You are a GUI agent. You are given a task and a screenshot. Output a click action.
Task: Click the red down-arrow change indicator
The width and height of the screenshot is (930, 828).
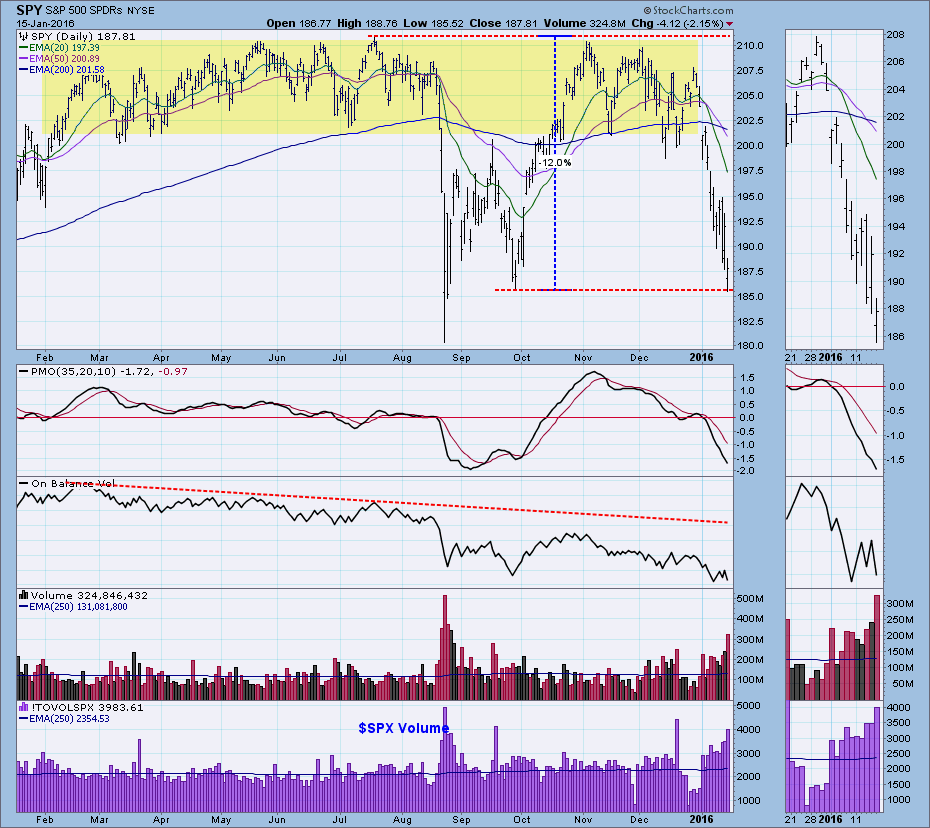coord(730,24)
